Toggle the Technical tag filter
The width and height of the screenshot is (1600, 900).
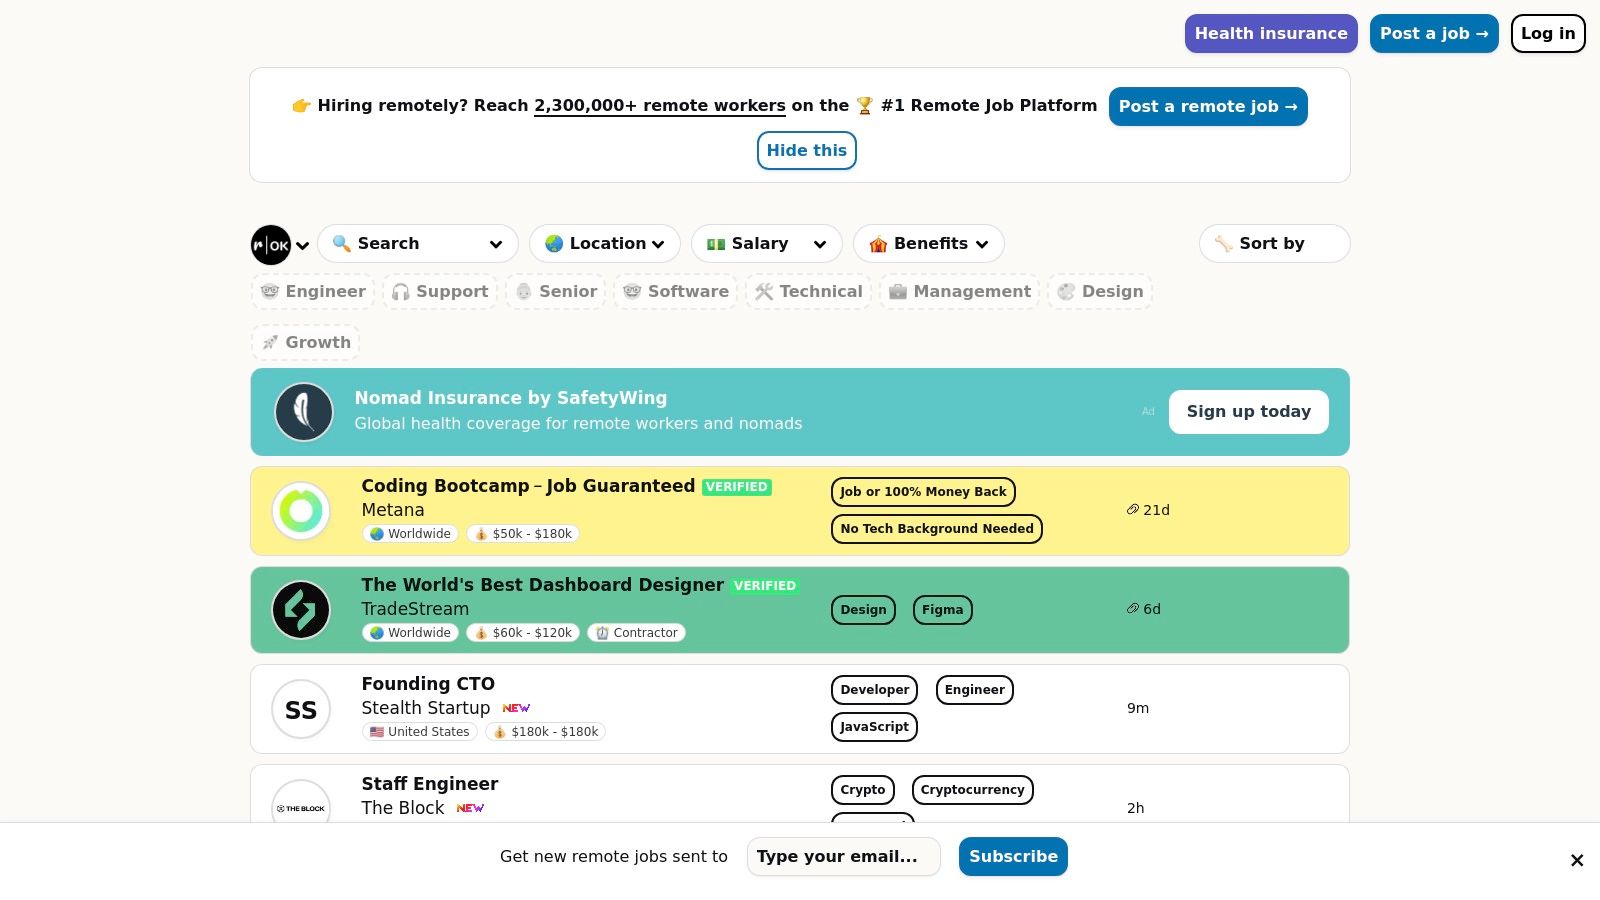pos(809,292)
